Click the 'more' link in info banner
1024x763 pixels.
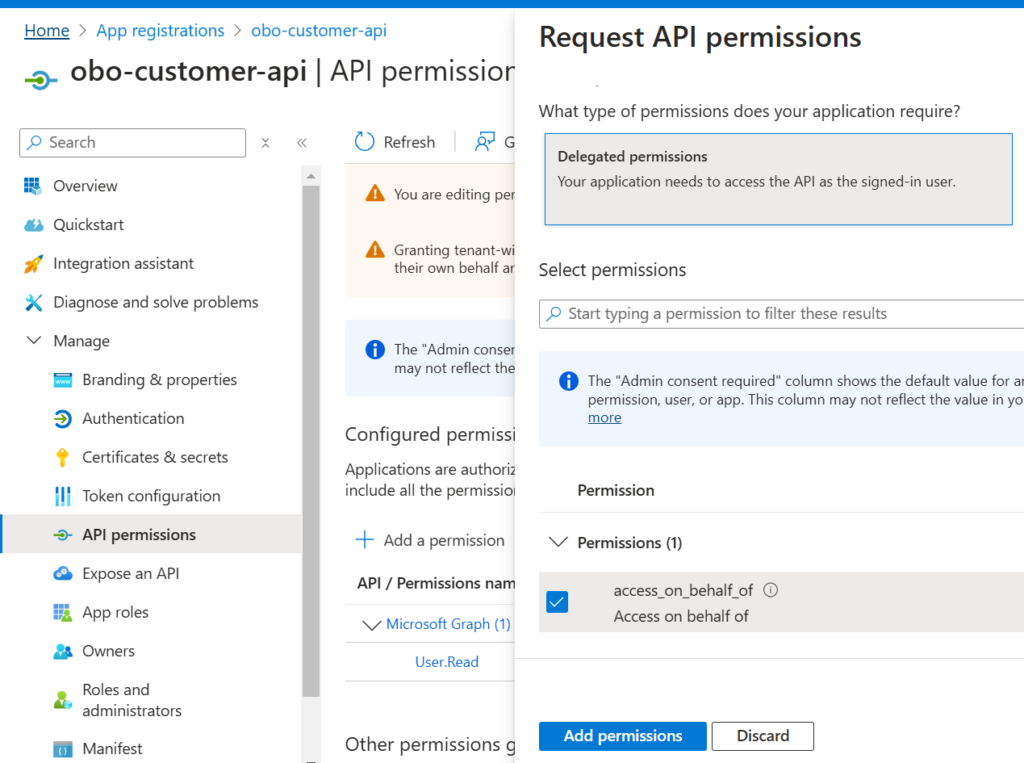point(604,417)
